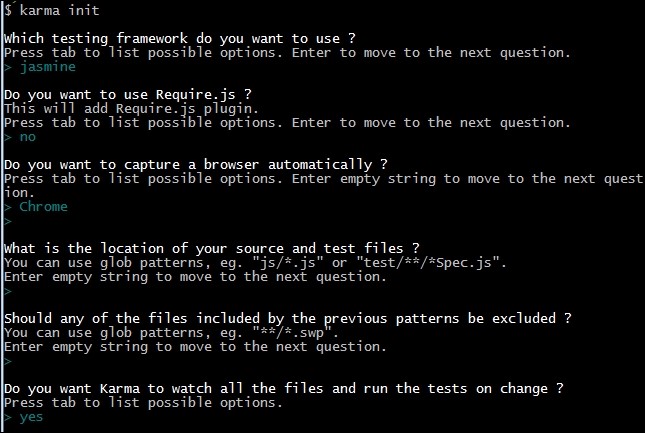This screenshot has height=433, width=645.
Task: Click the 'Karma to watch all the files' question
Action: (284, 389)
